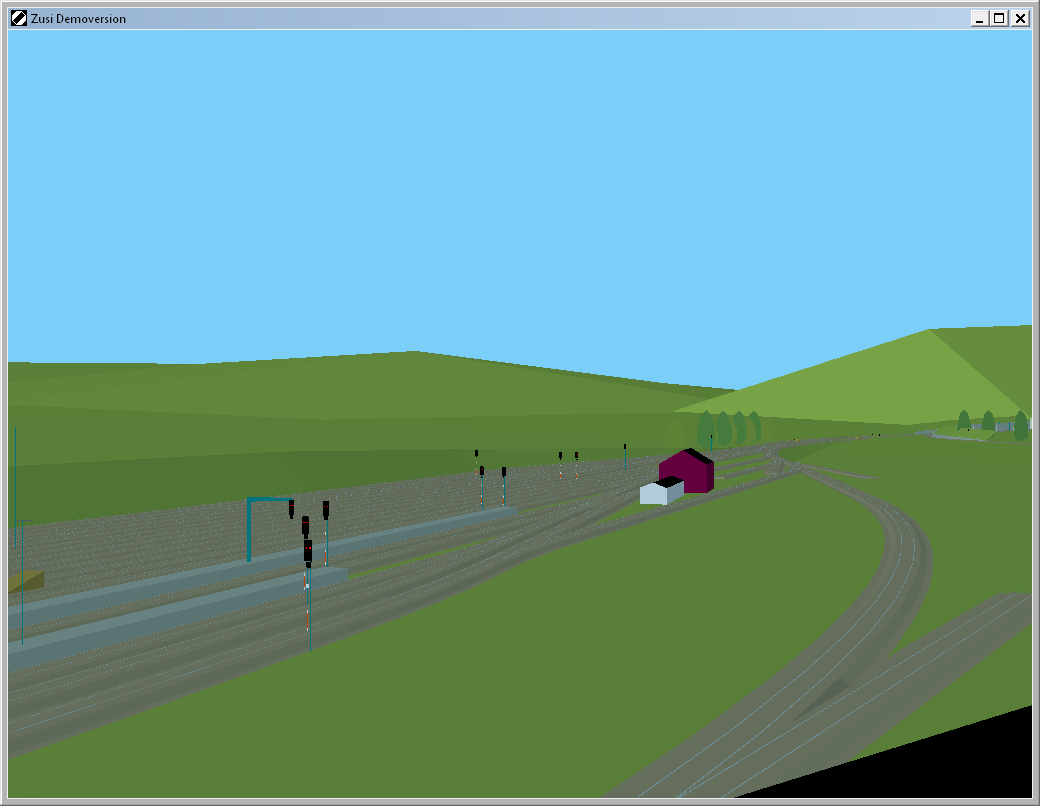
Task: Maximize the Zusi Demoversion window
Action: click(x=999, y=19)
